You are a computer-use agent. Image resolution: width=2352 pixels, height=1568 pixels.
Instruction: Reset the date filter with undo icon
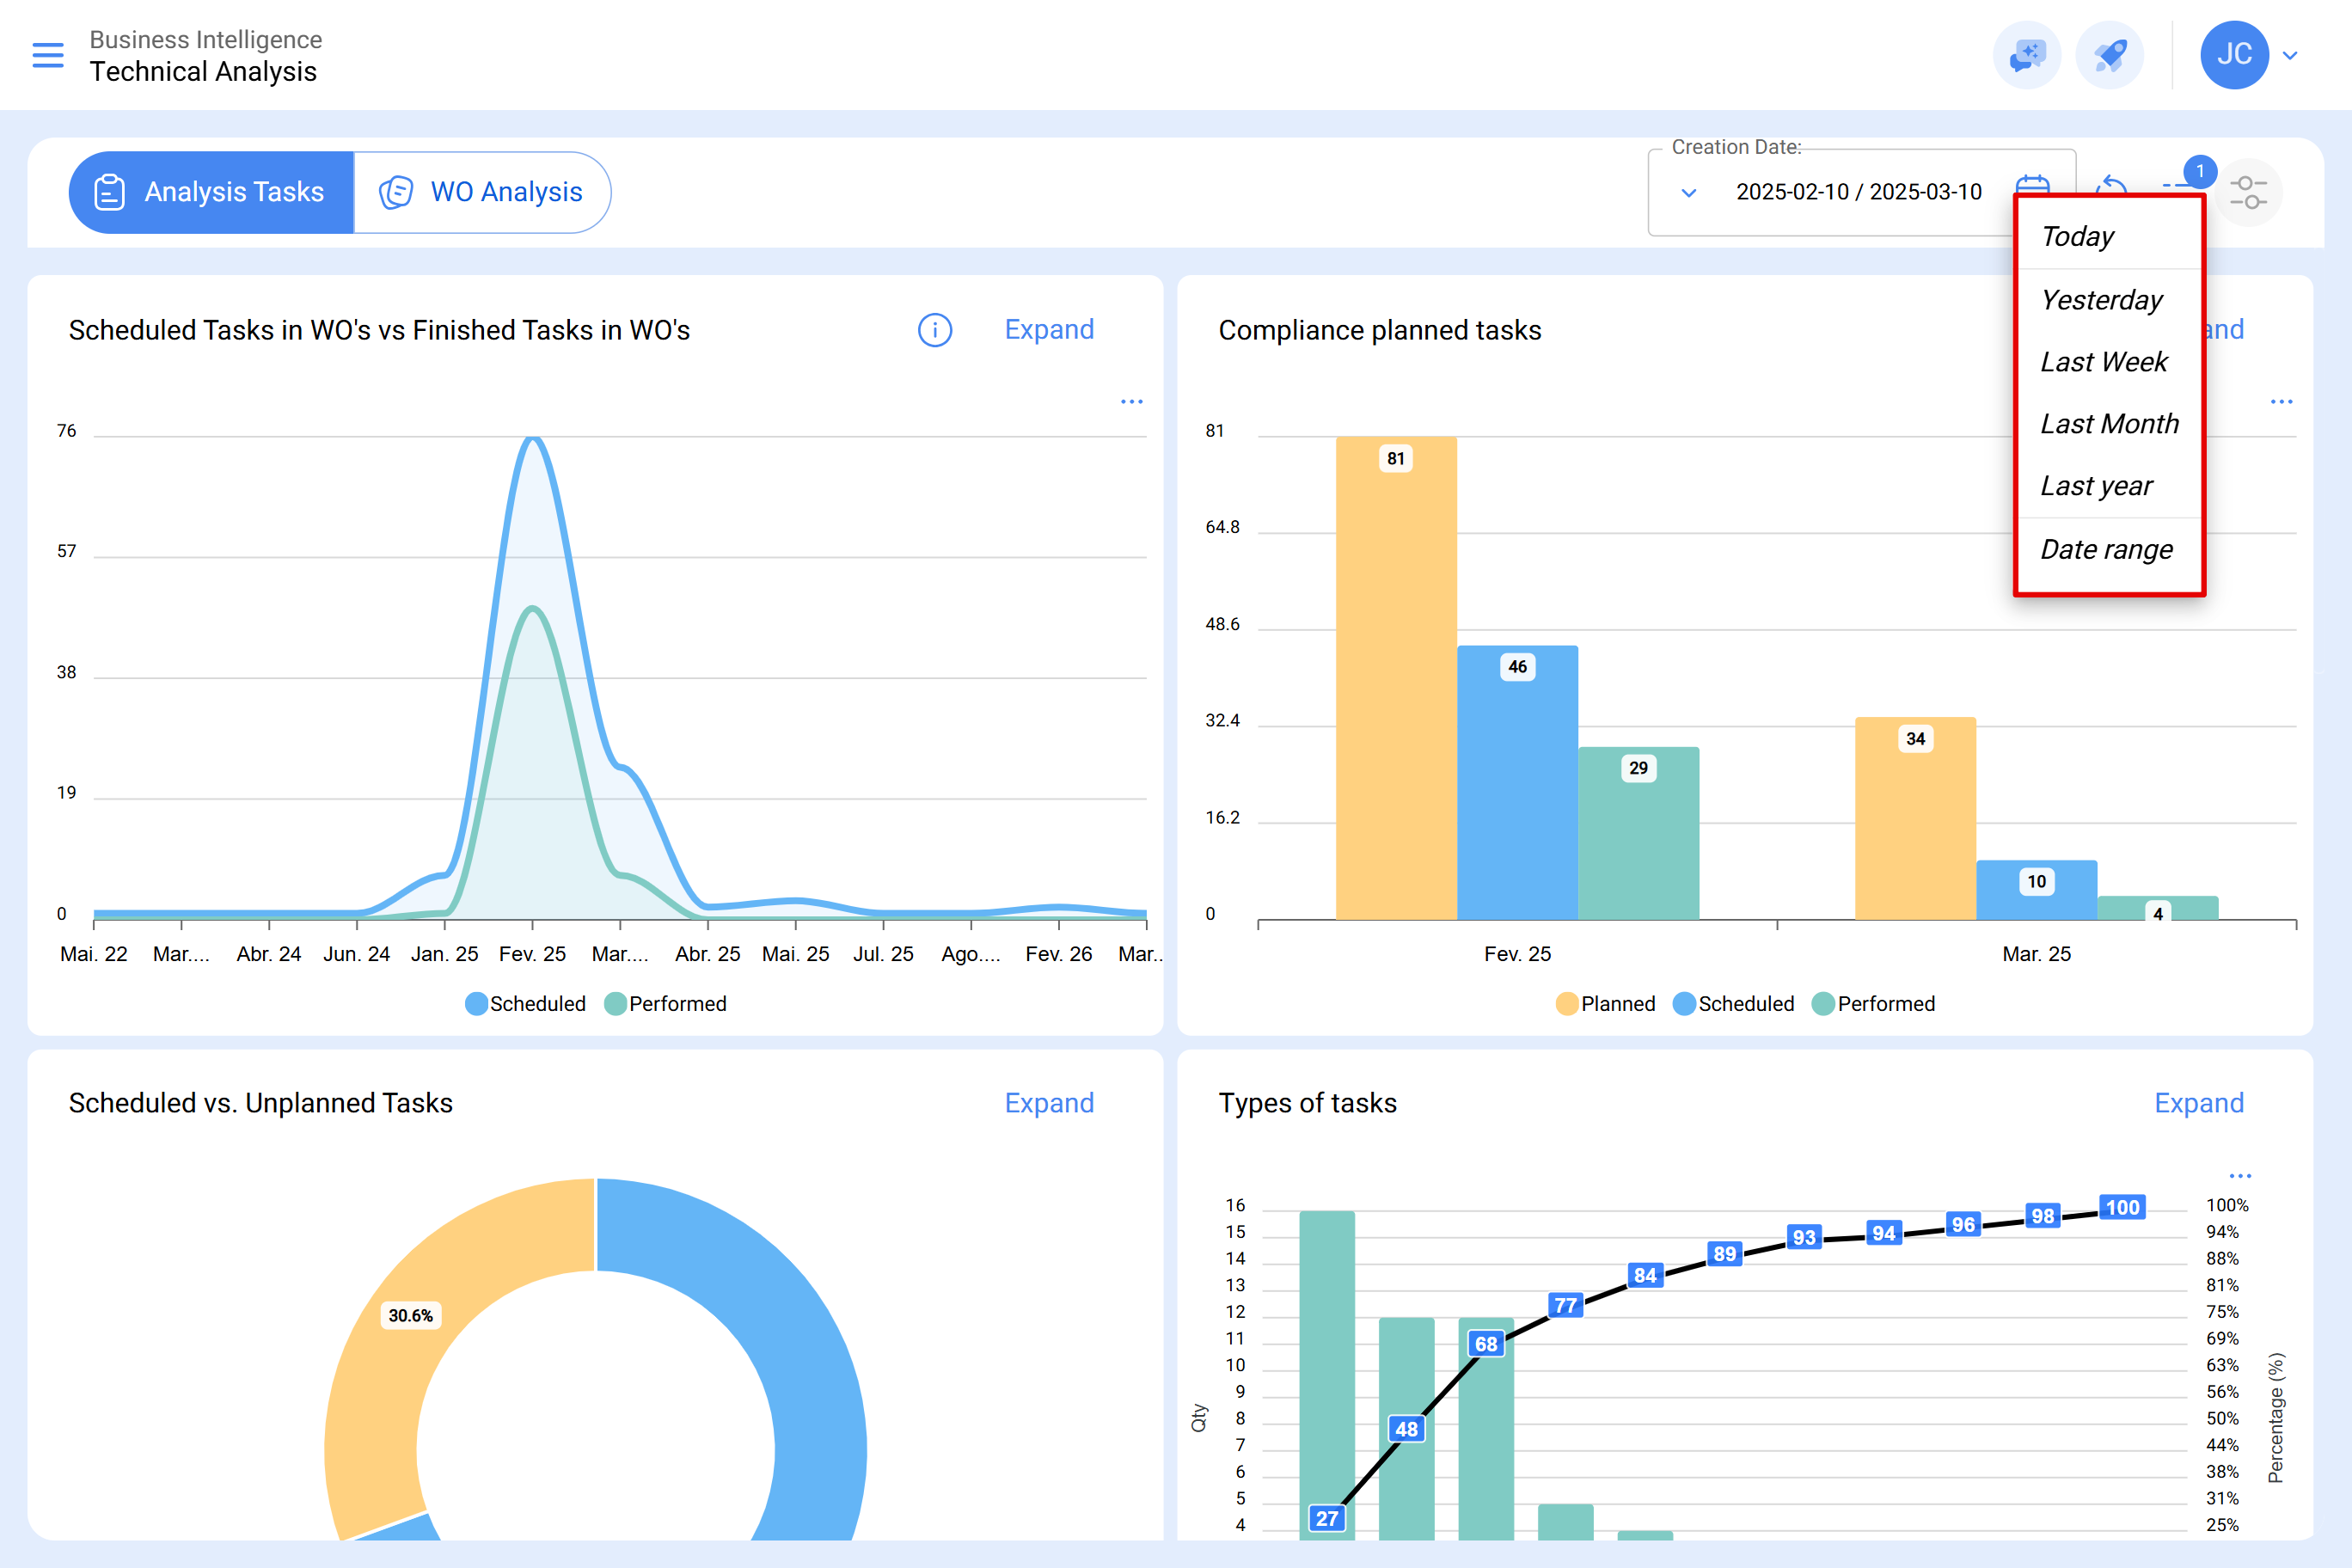coord(2111,184)
